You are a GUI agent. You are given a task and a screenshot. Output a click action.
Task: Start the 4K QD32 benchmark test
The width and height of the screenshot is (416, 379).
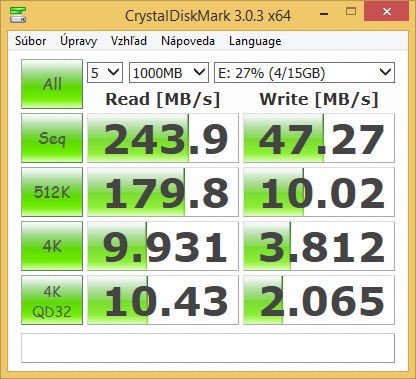coord(52,300)
